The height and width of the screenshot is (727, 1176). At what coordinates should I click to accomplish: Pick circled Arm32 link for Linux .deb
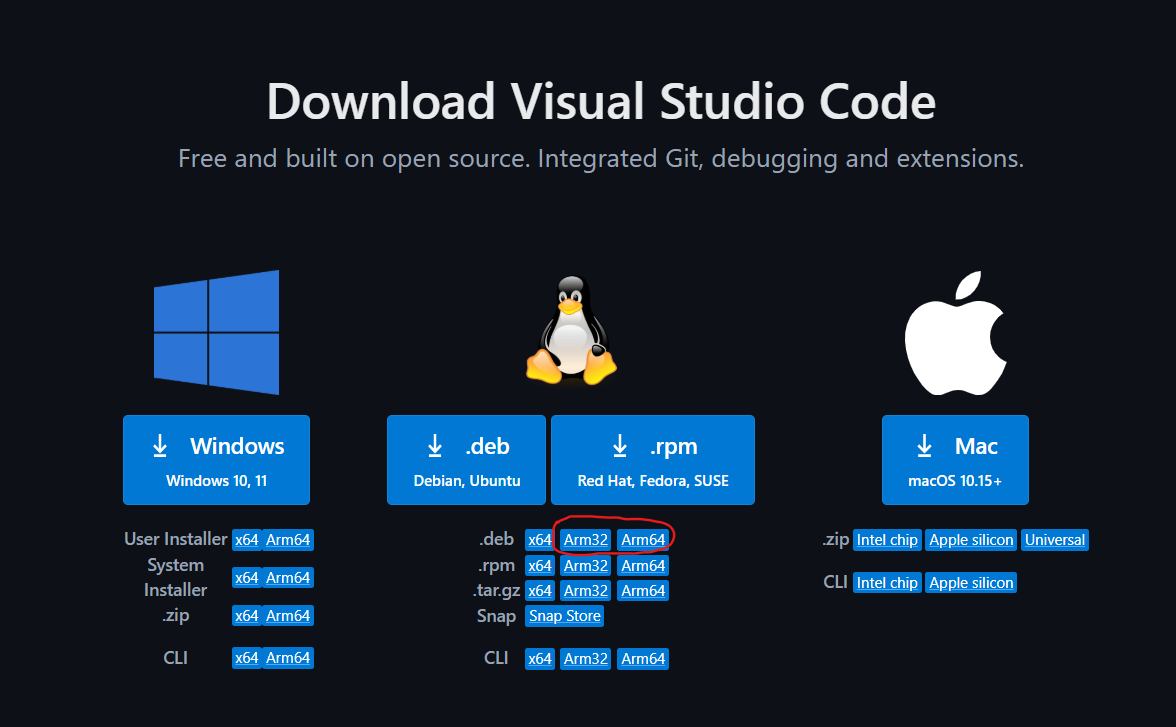[x=585, y=540]
